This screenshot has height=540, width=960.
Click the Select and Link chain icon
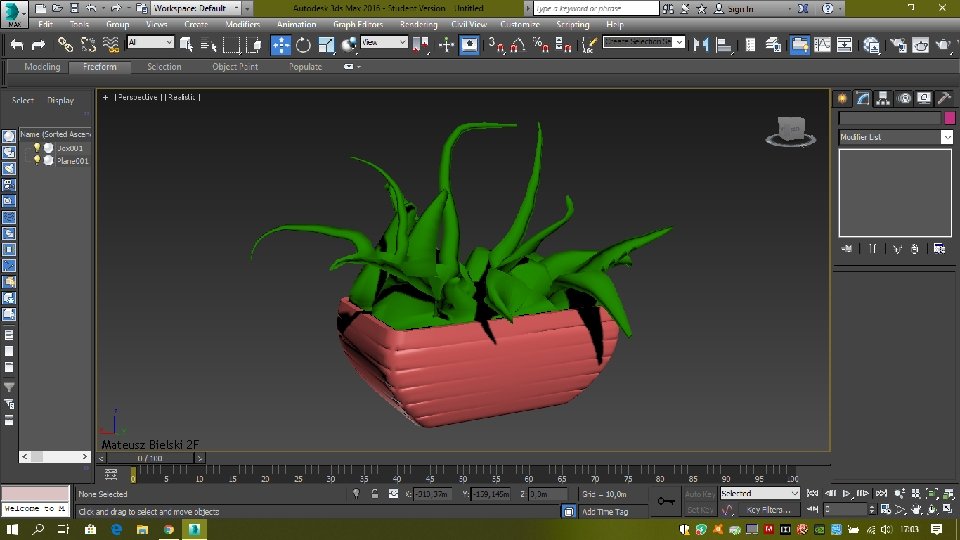(x=65, y=45)
